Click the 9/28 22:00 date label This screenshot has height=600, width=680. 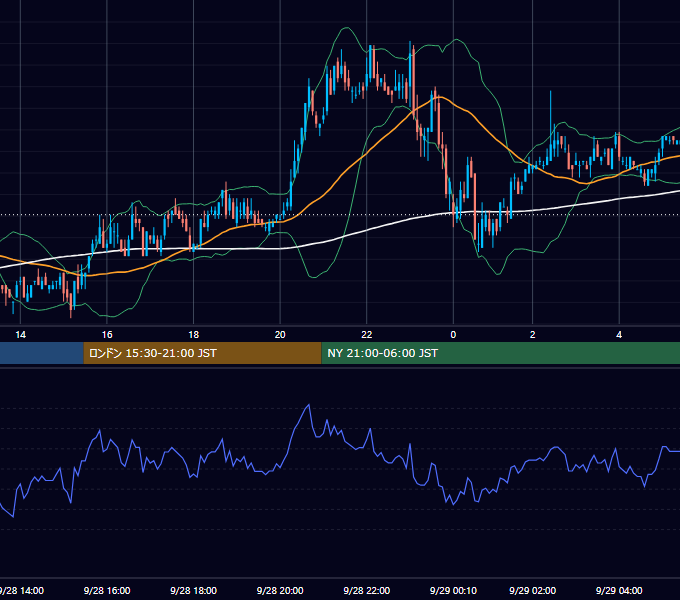(367, 590)
